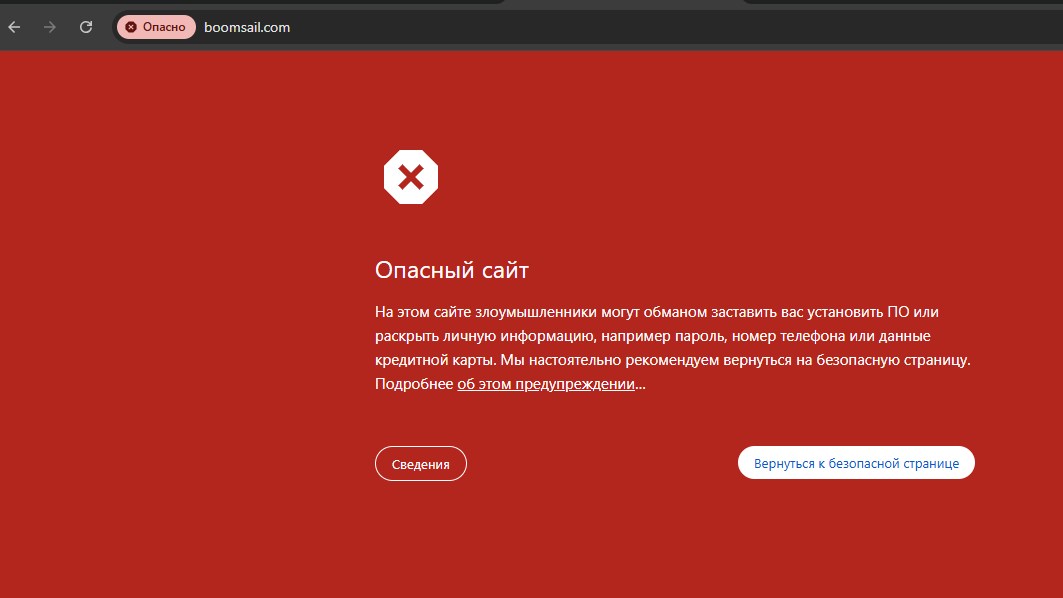
Task: Click the browser forward arrow
Action: (49, 27)
